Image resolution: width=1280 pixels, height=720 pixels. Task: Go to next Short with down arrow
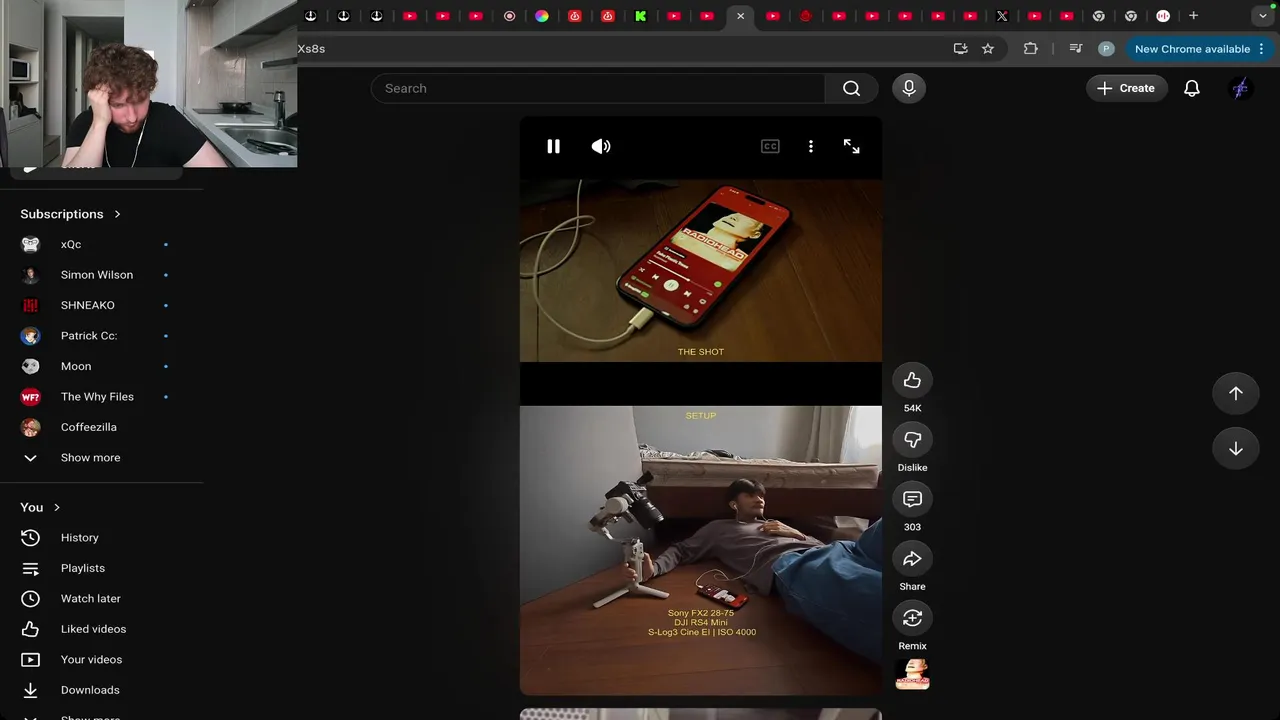coord(1236,449)
